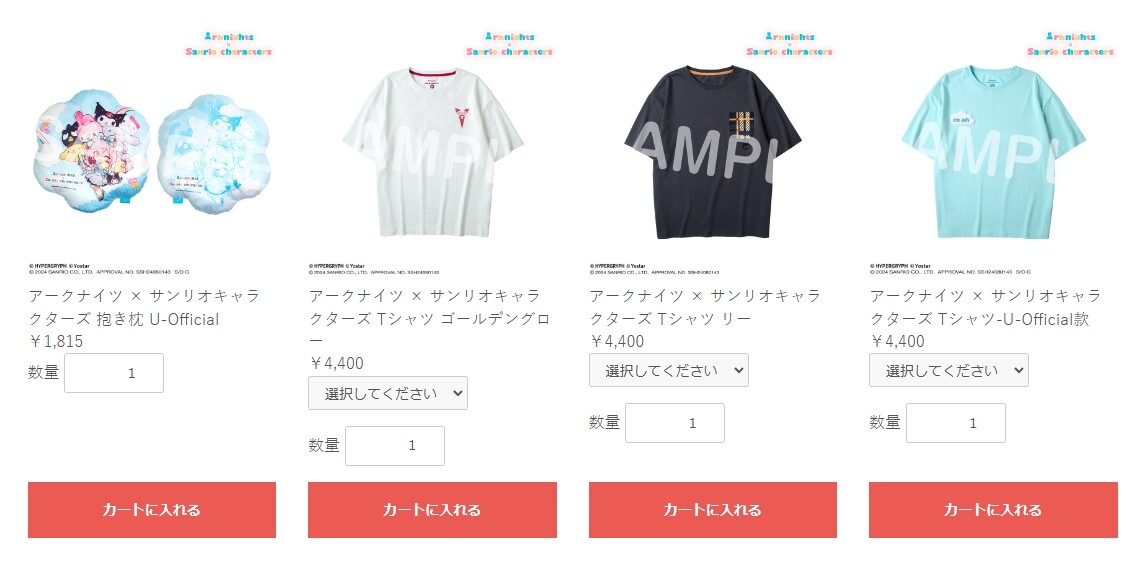
Task: Focus the quantity field for Lee T-shirt
Action: (674, 423)
